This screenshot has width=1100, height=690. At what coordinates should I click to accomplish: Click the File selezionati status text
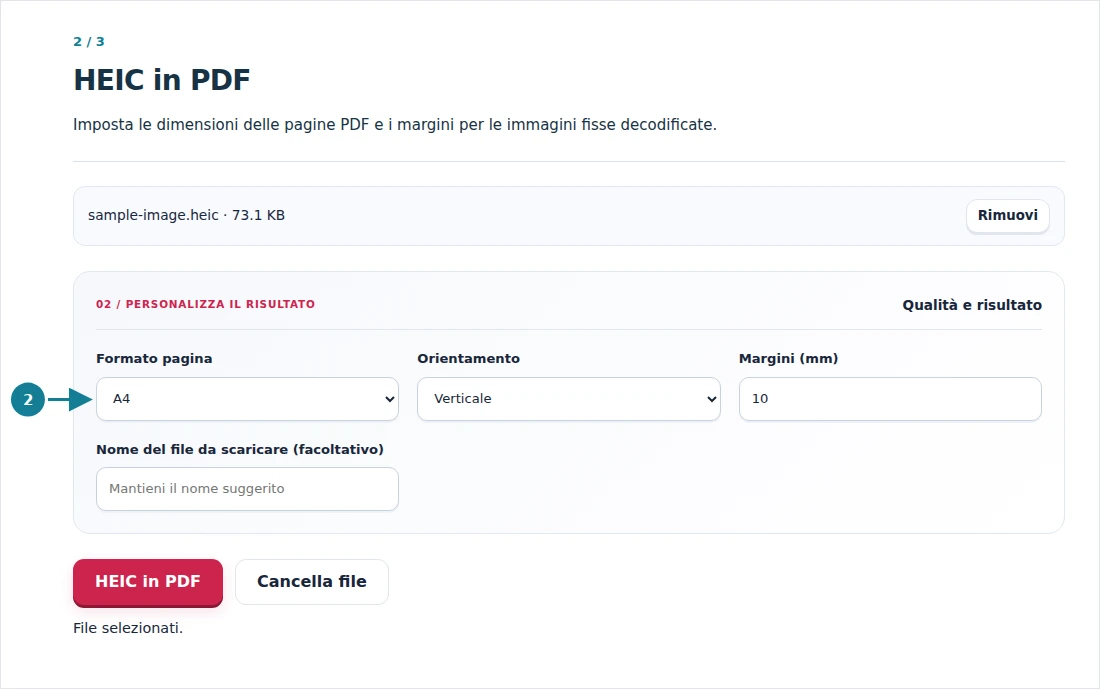pyautogui.click(x=128, y=628)
